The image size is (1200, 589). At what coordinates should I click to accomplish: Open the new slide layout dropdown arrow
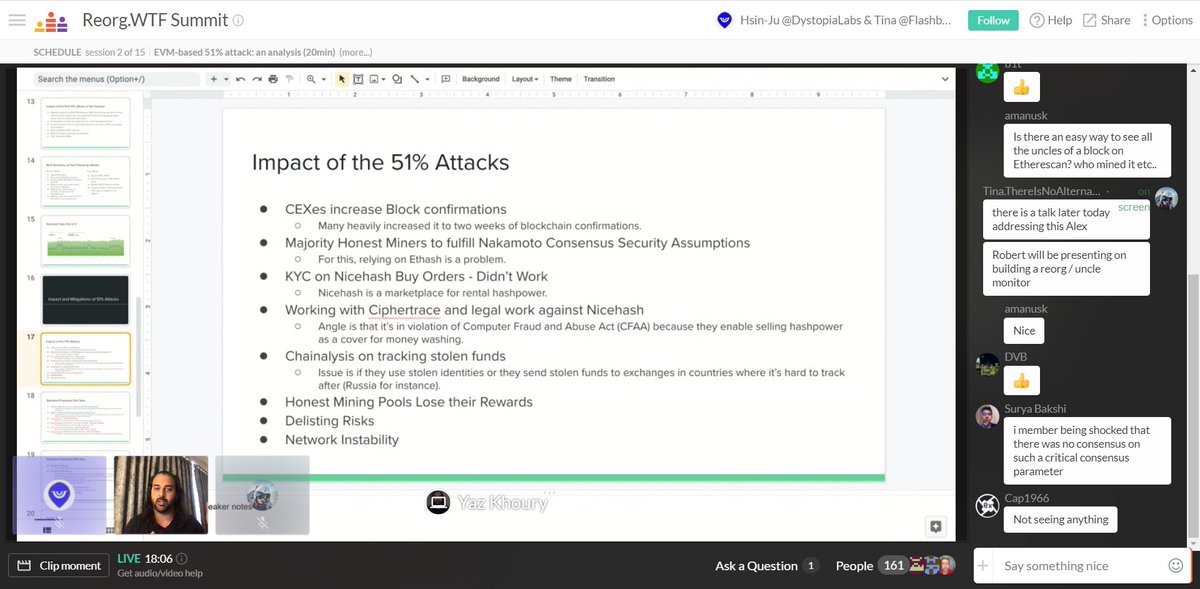coord(227,79)
